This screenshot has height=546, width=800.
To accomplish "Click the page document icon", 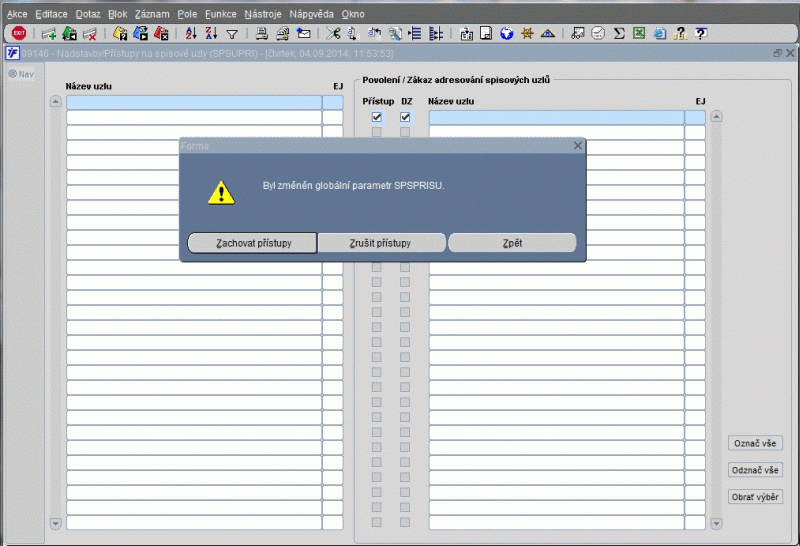I will tap(486, 34).
